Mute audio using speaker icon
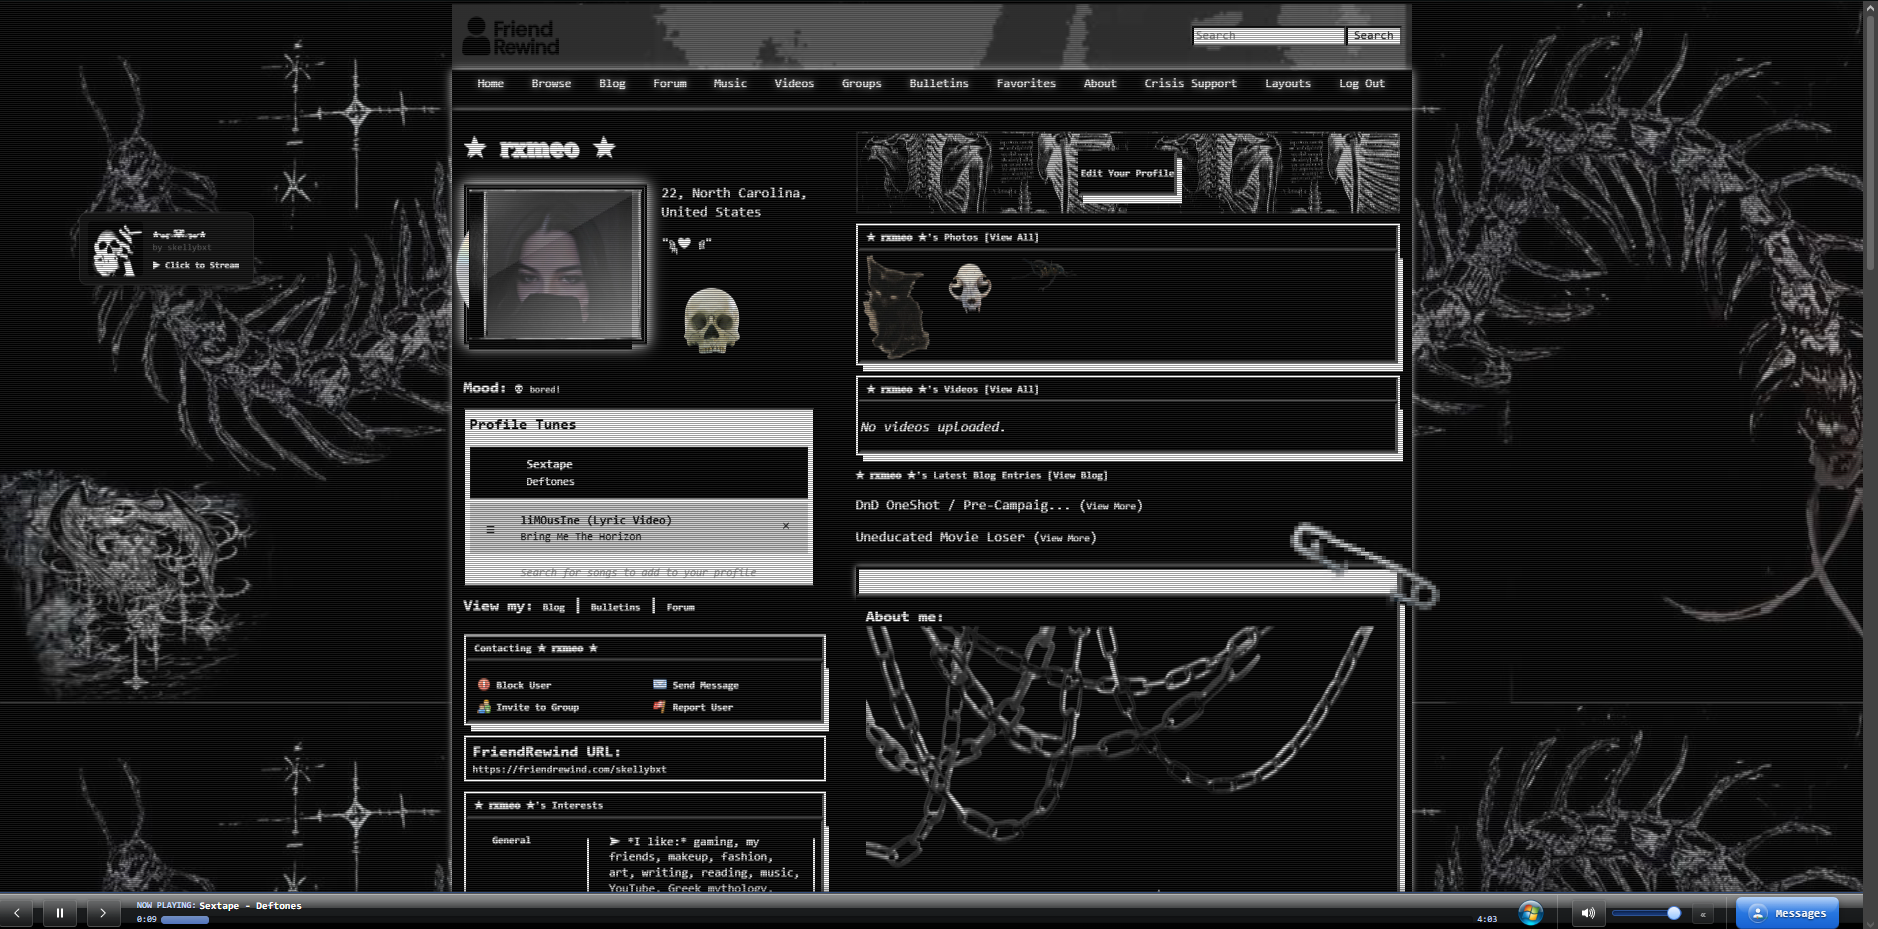The image size is (1878, 929). pos(1587,913)
